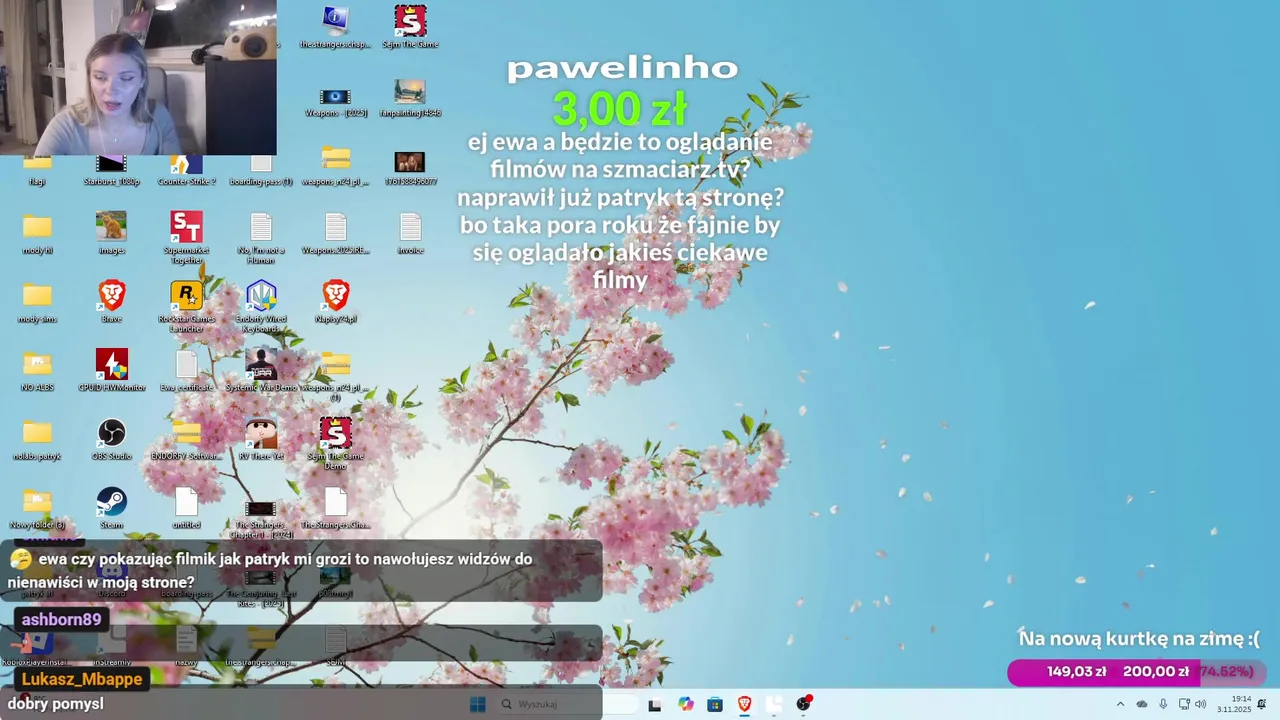Open the NO ALBS folder

[x=37, y=370]
